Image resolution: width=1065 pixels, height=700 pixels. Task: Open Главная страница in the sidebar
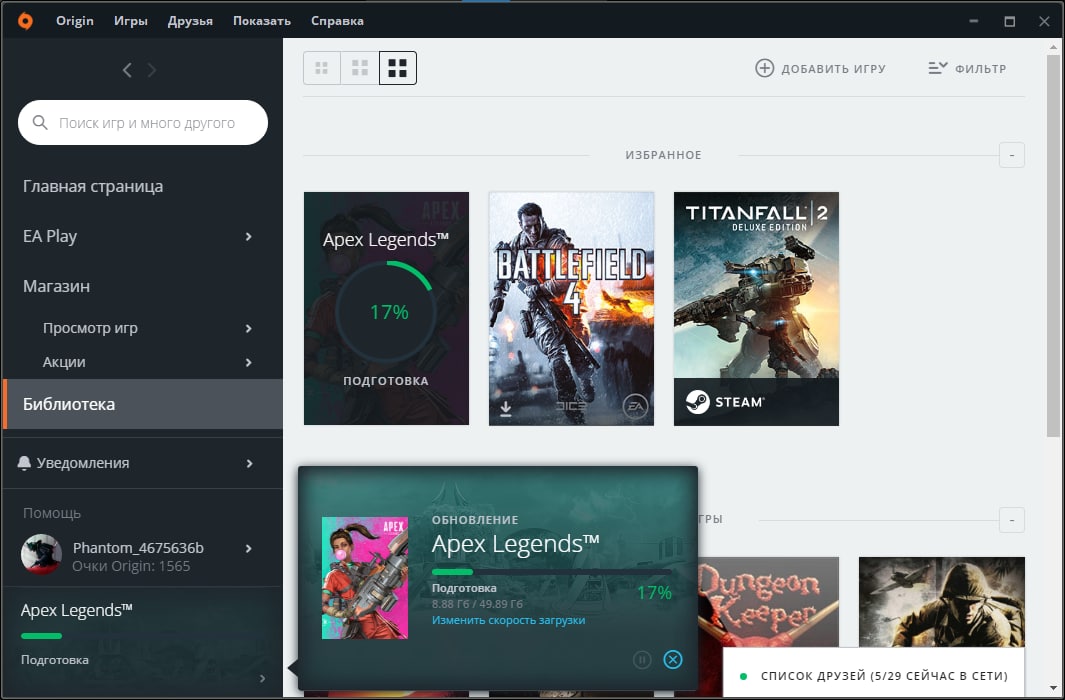pyautogui.click(x=93, y=187)
